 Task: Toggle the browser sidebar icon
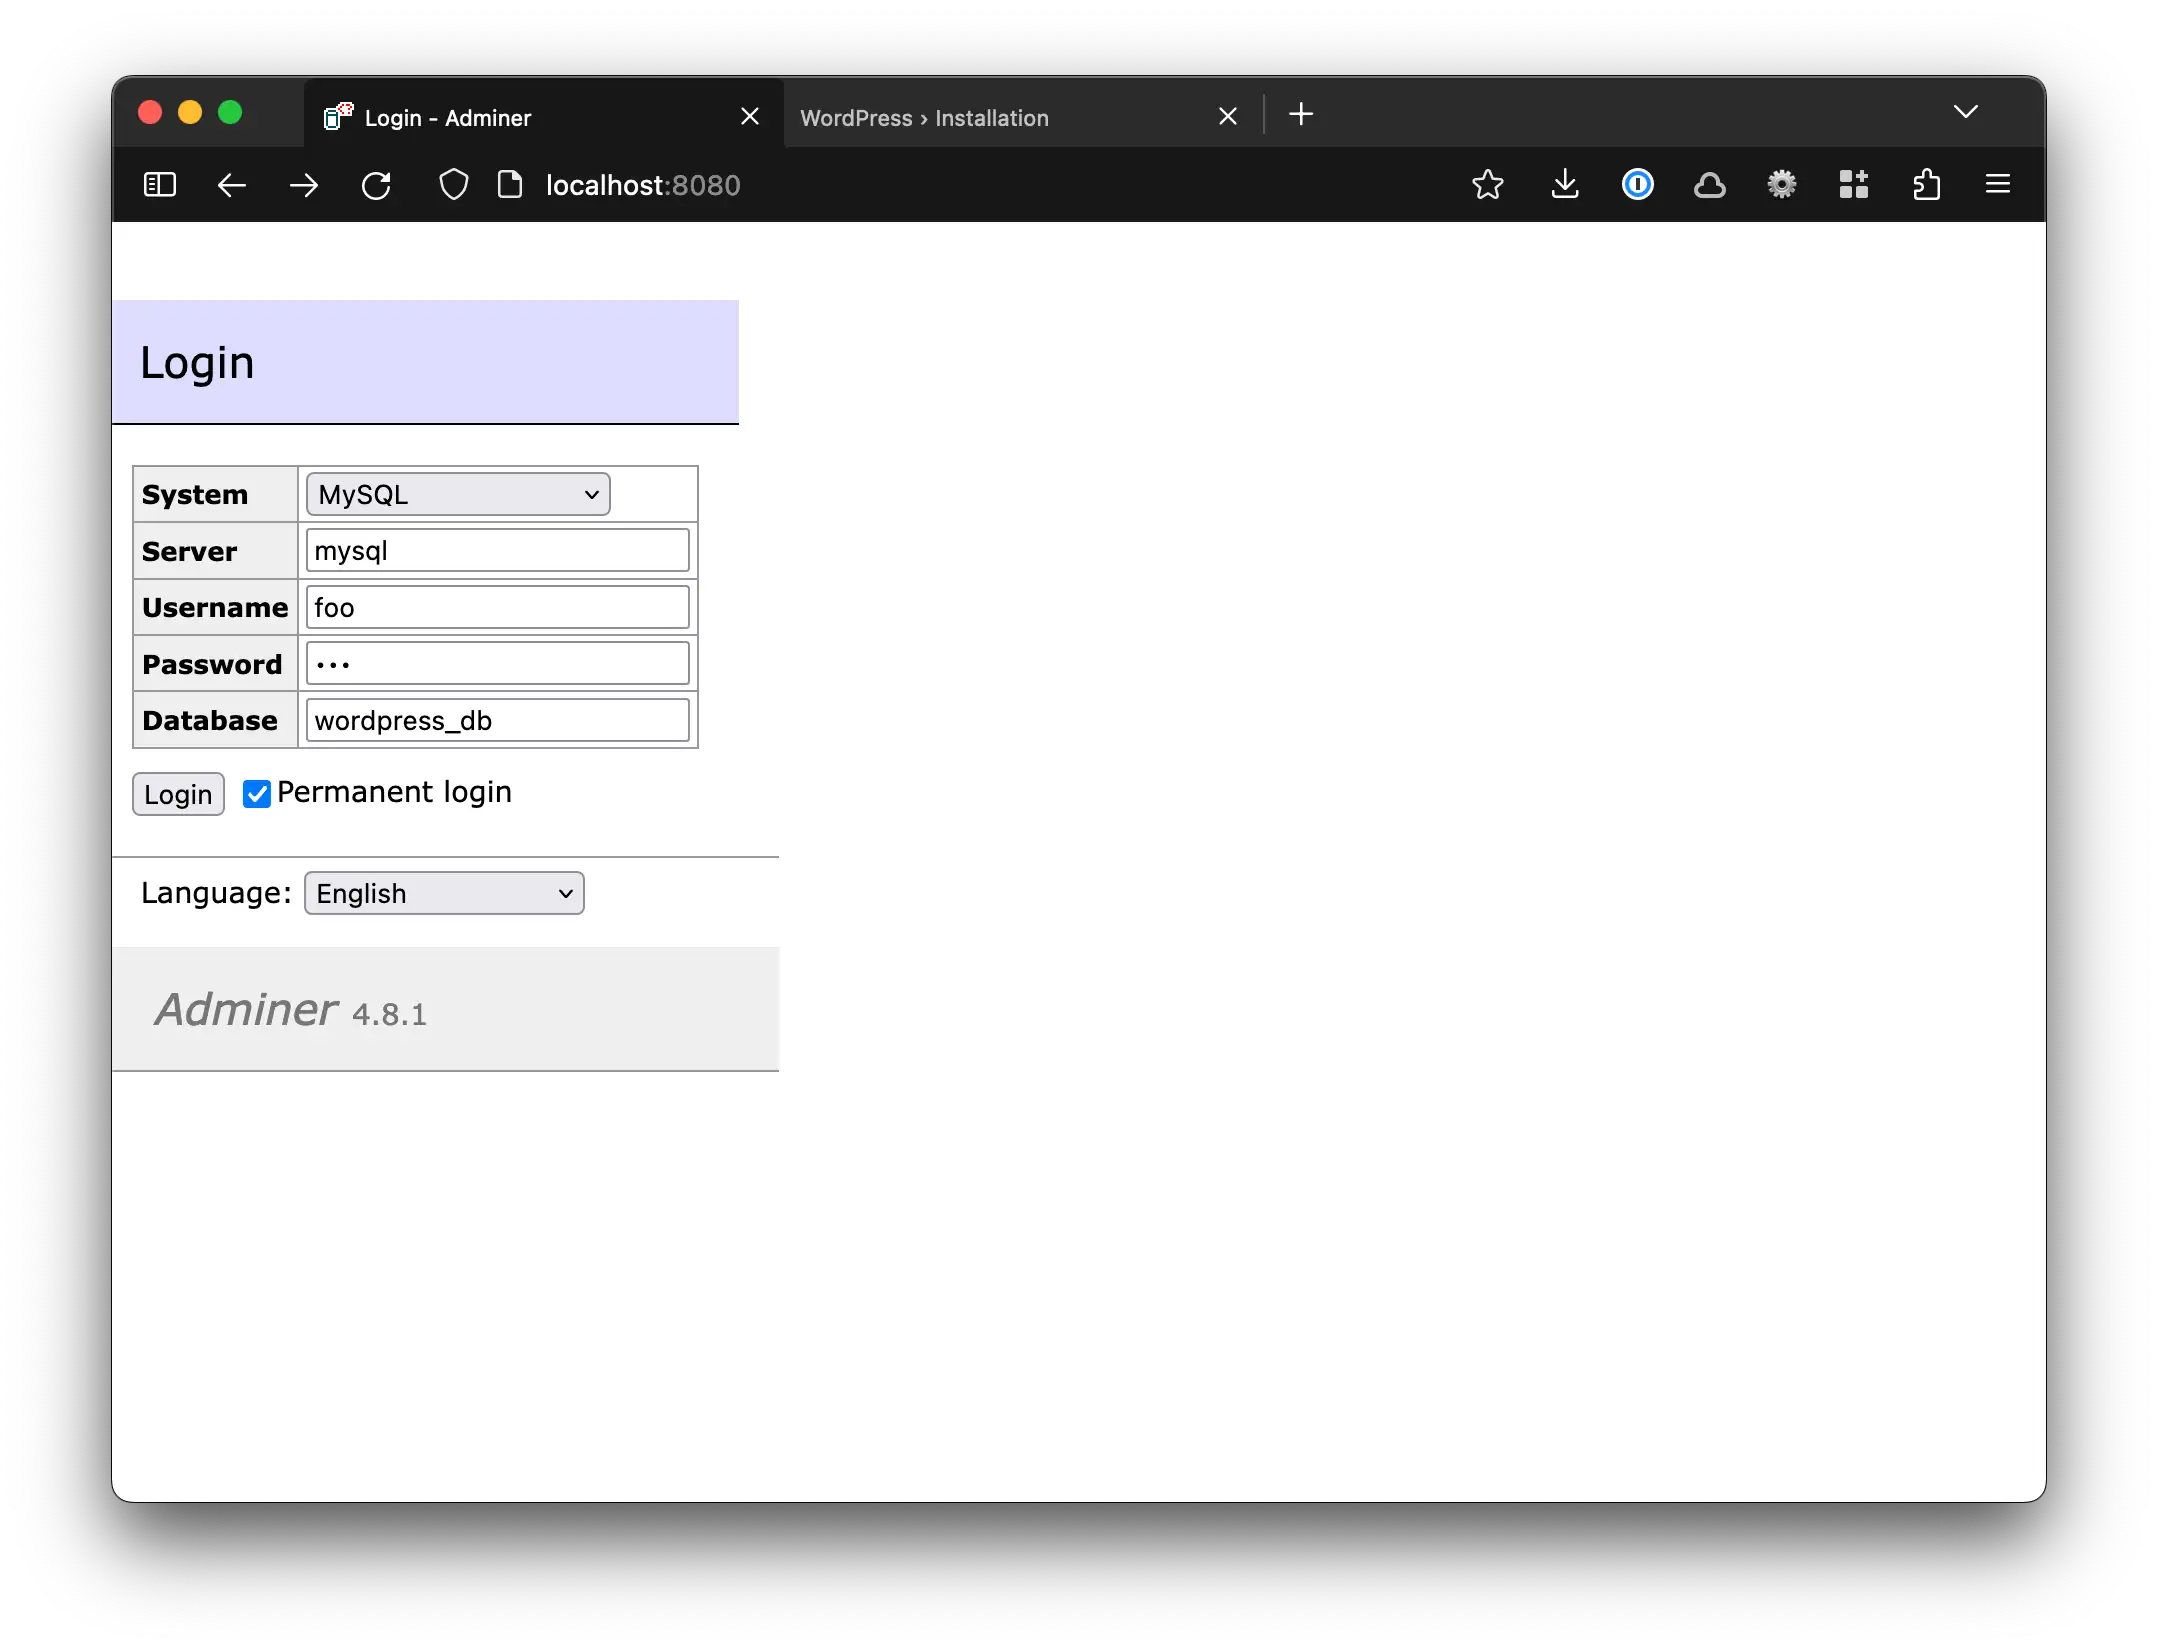(x=160, y=185)
